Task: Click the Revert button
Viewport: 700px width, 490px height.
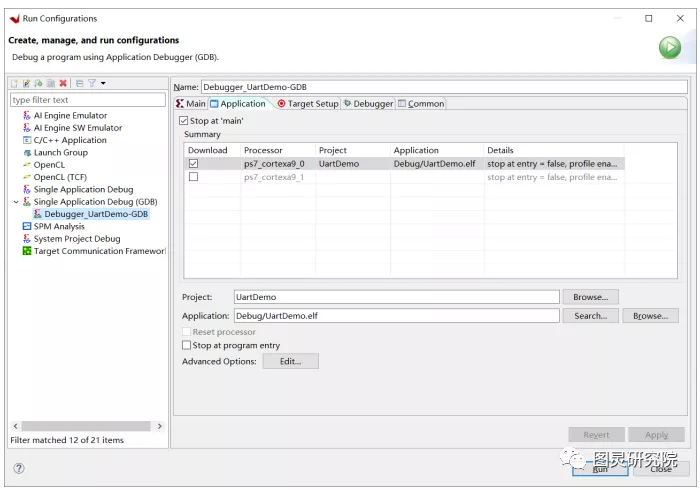Action: (596, 435)
